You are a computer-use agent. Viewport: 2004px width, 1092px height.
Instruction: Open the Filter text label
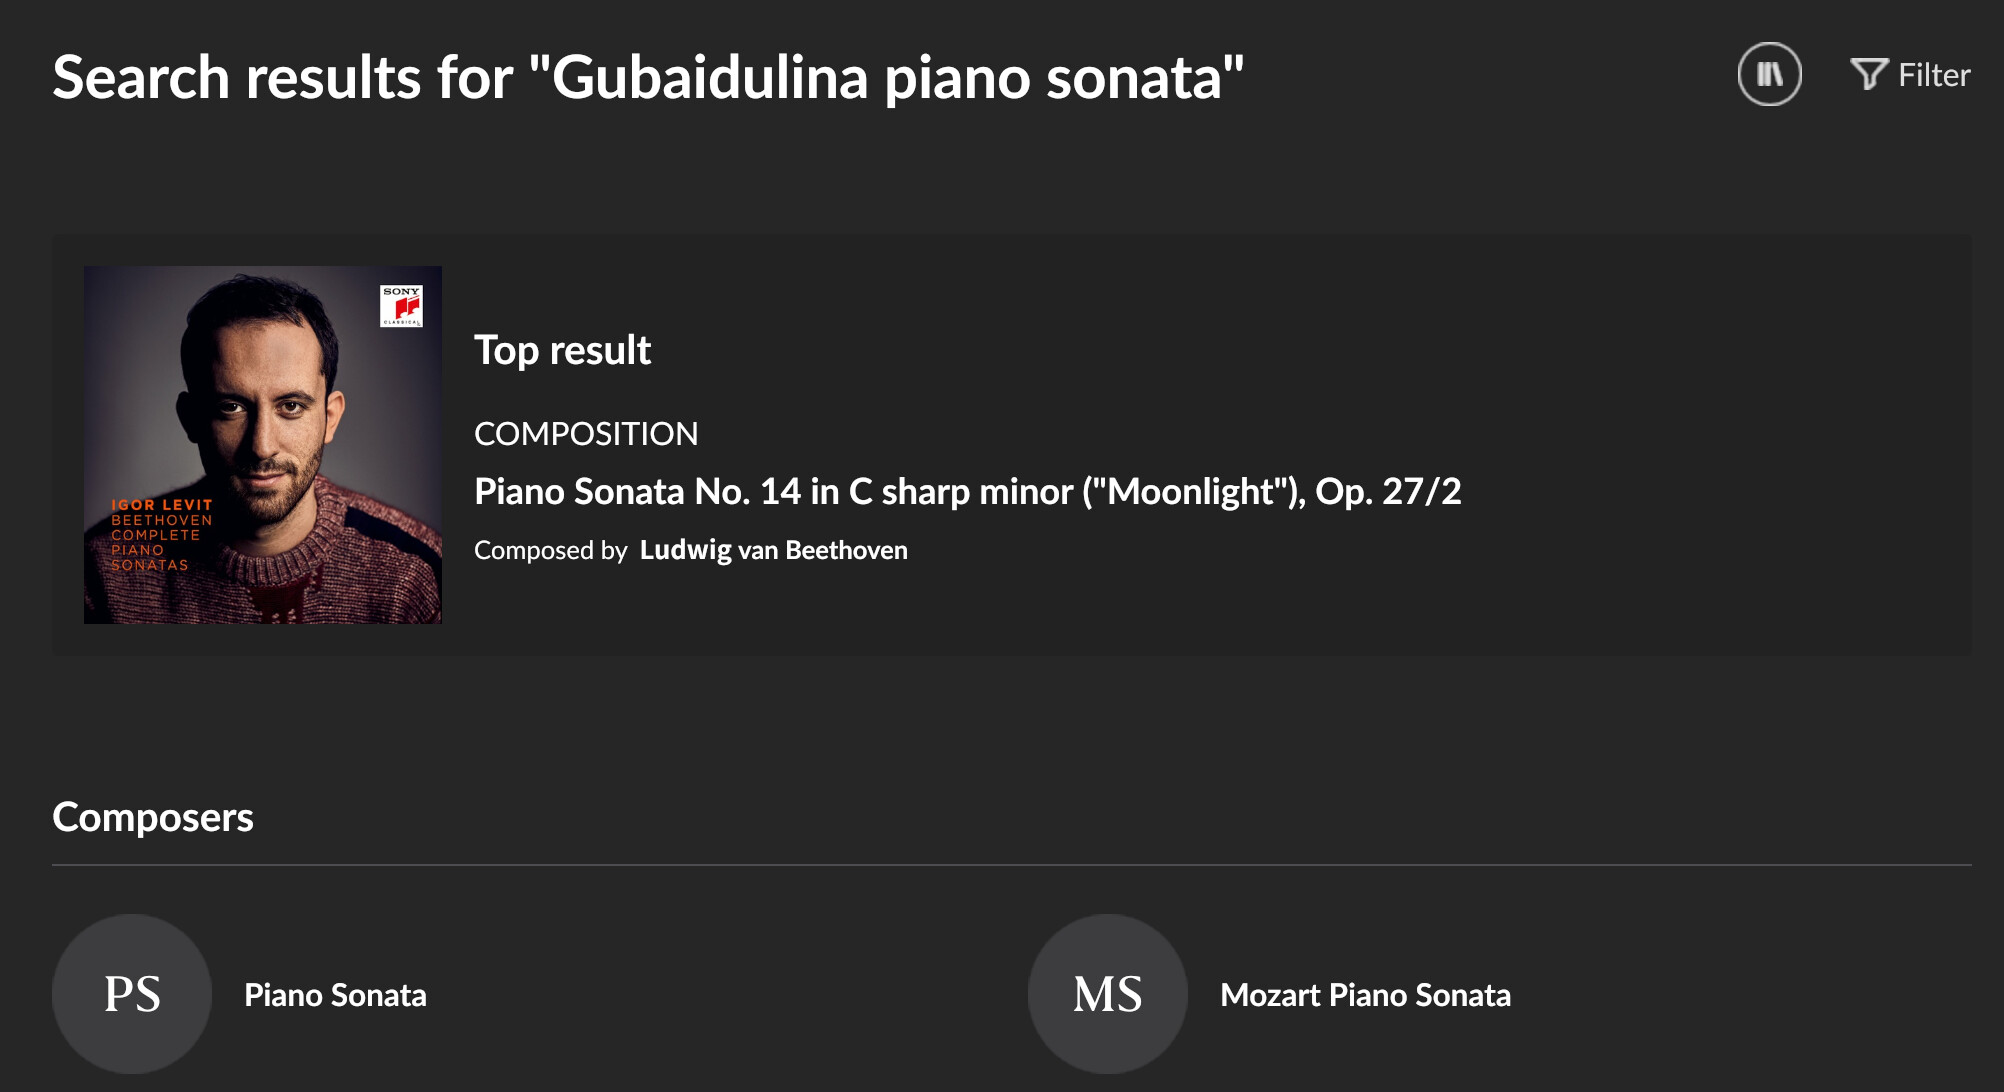click(1934, 75)
